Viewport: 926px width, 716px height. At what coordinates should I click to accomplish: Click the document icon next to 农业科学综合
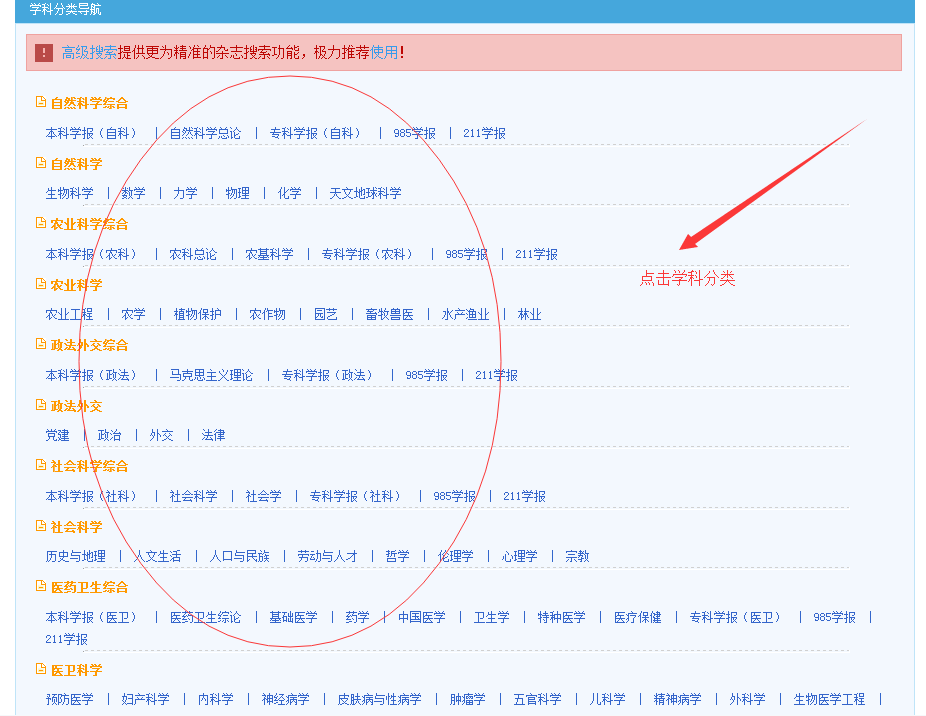click(x=41, y=223)
